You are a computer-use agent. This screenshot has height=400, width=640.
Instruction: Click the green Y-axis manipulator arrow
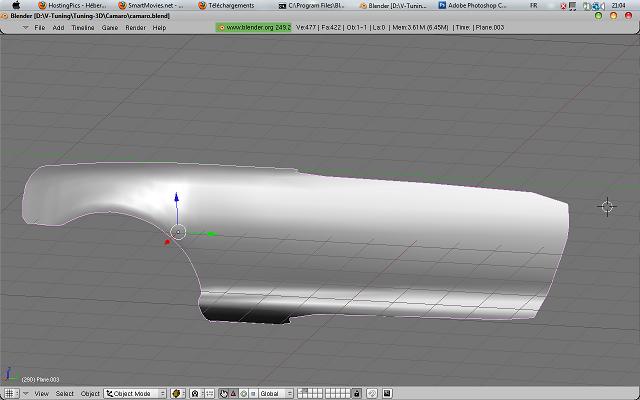click(x=211, y=234)
